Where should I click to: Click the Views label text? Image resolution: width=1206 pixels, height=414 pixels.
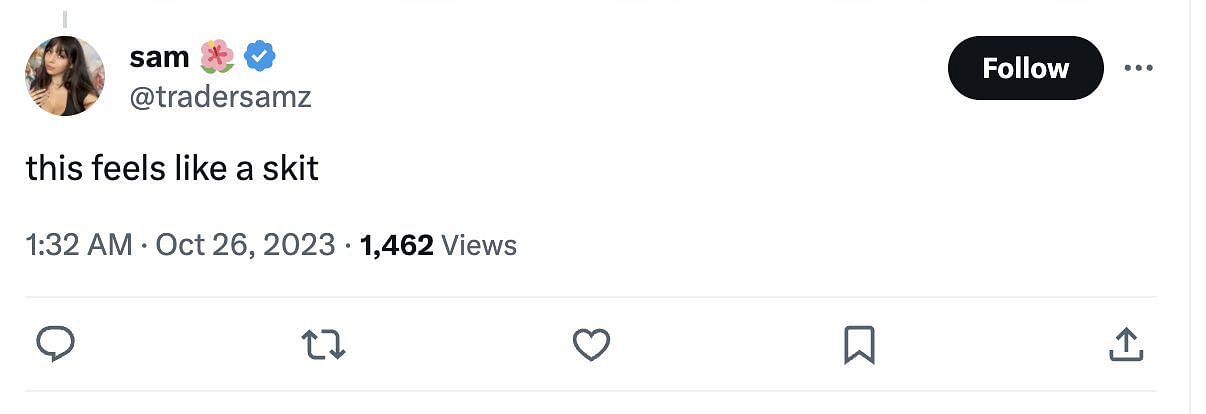point(478,245)
